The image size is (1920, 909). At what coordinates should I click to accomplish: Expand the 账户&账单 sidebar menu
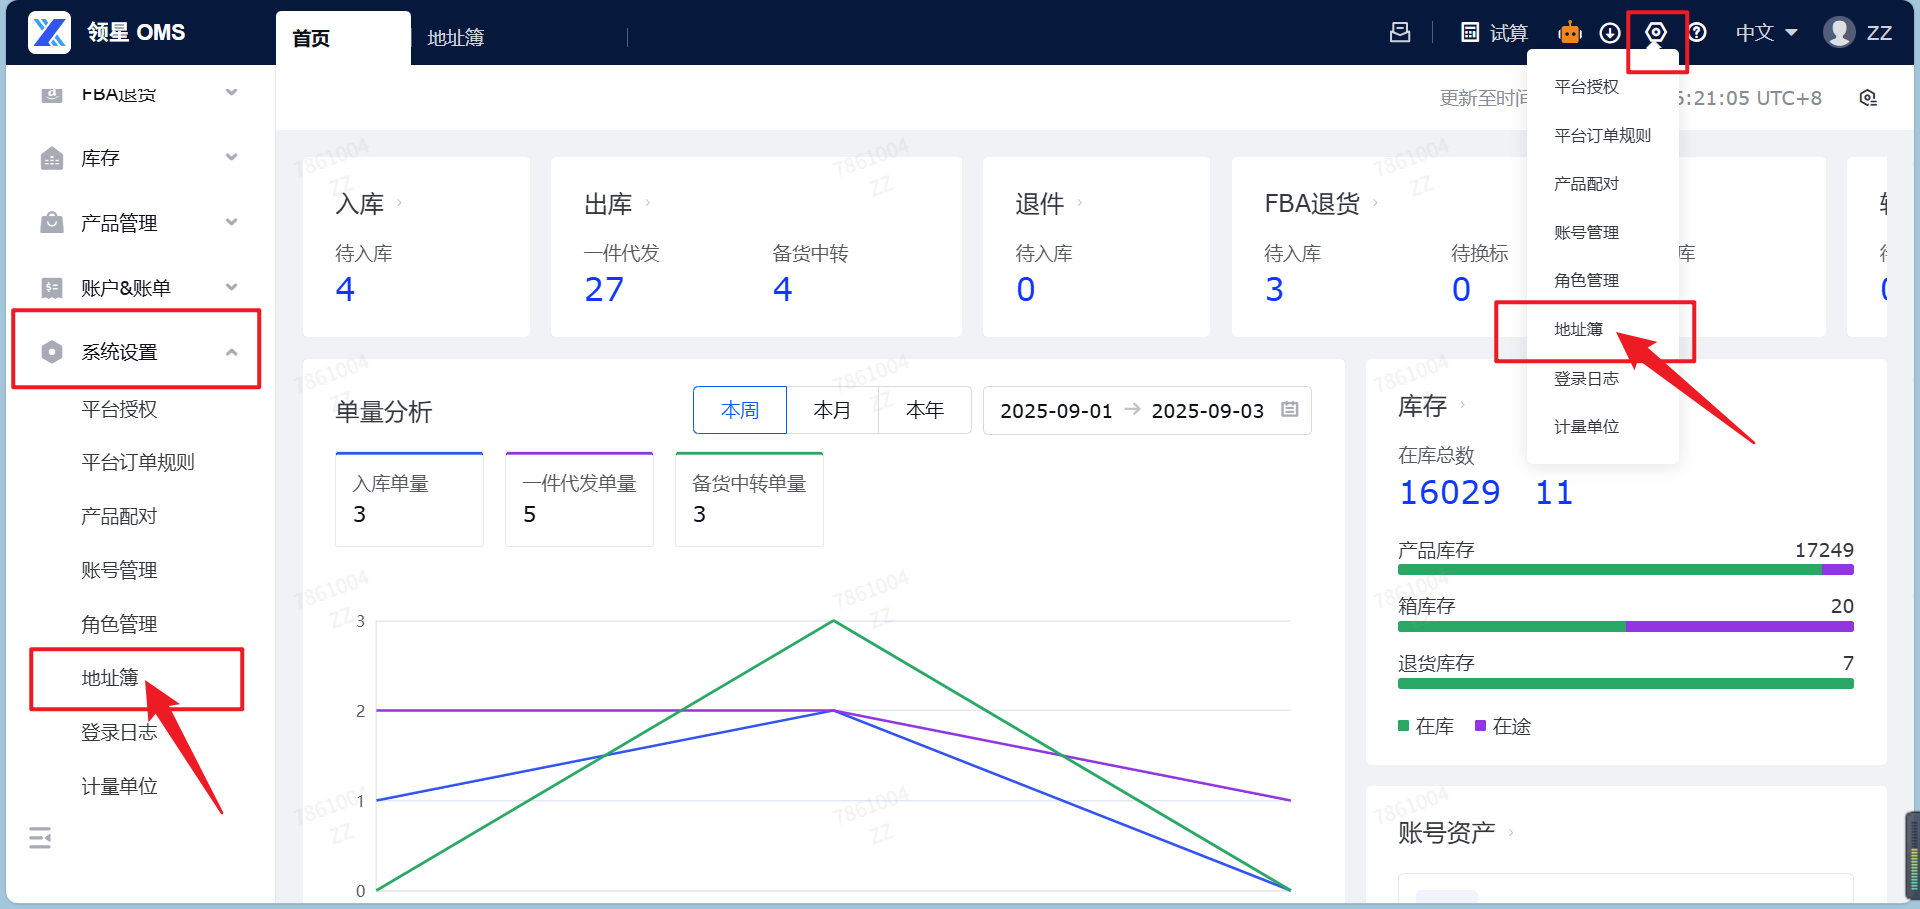232,288
